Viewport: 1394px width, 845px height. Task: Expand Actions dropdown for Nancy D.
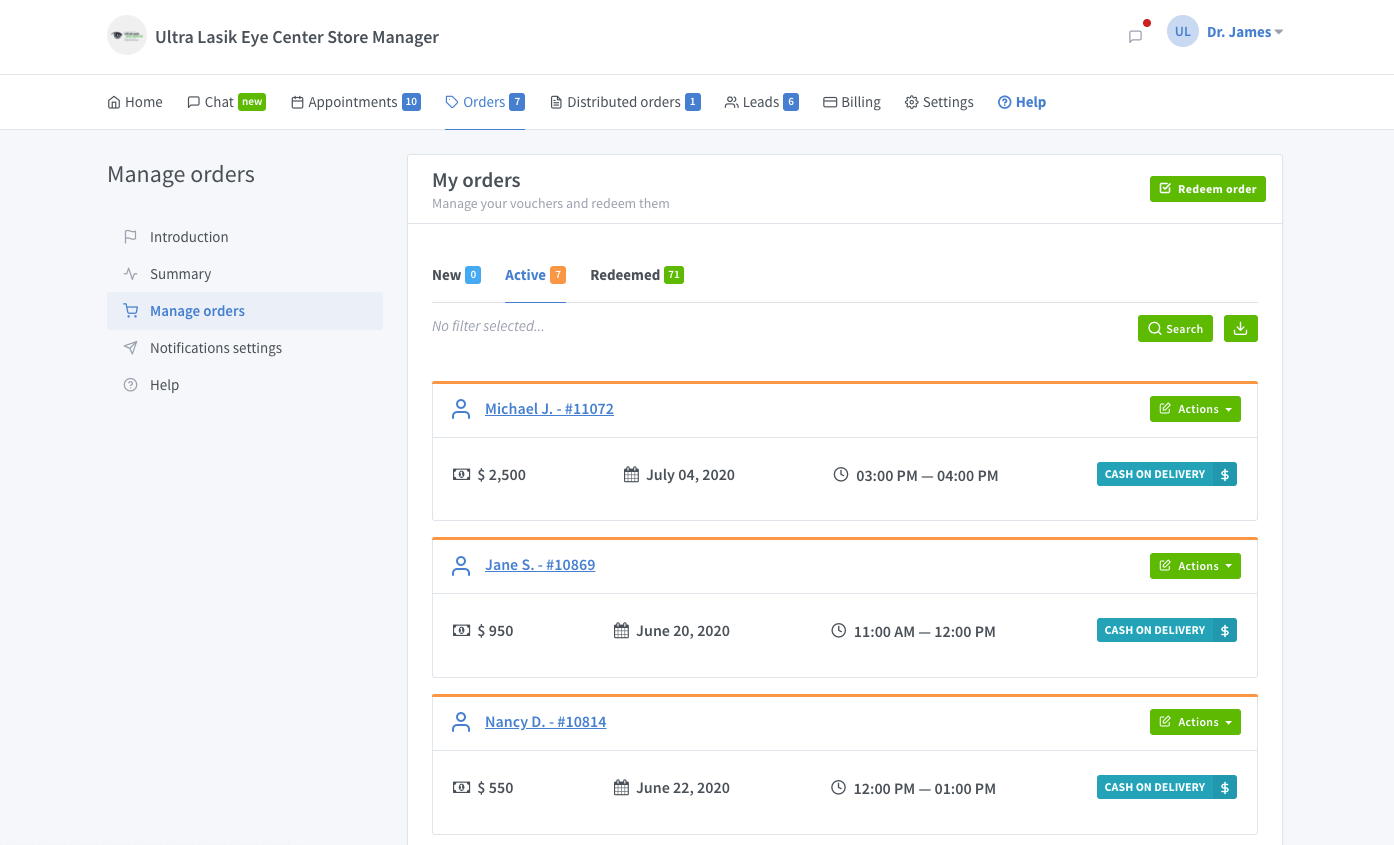1195,722
